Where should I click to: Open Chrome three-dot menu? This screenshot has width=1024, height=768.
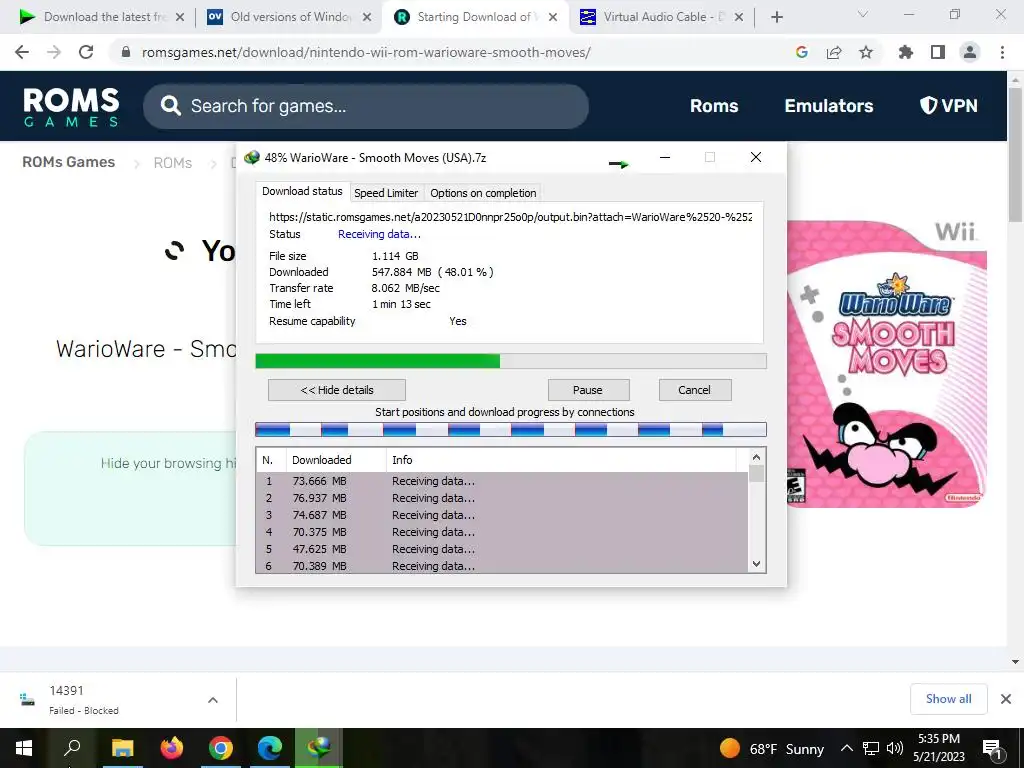click(1002, 52)
